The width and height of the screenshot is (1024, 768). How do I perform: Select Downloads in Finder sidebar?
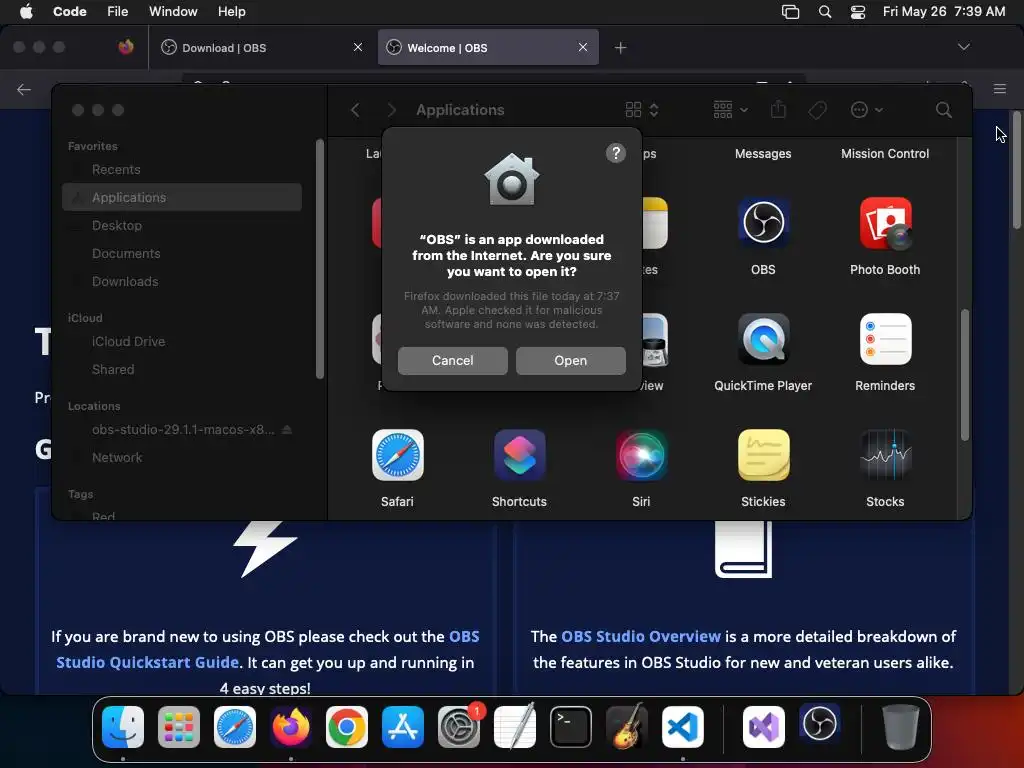[182, 281]
